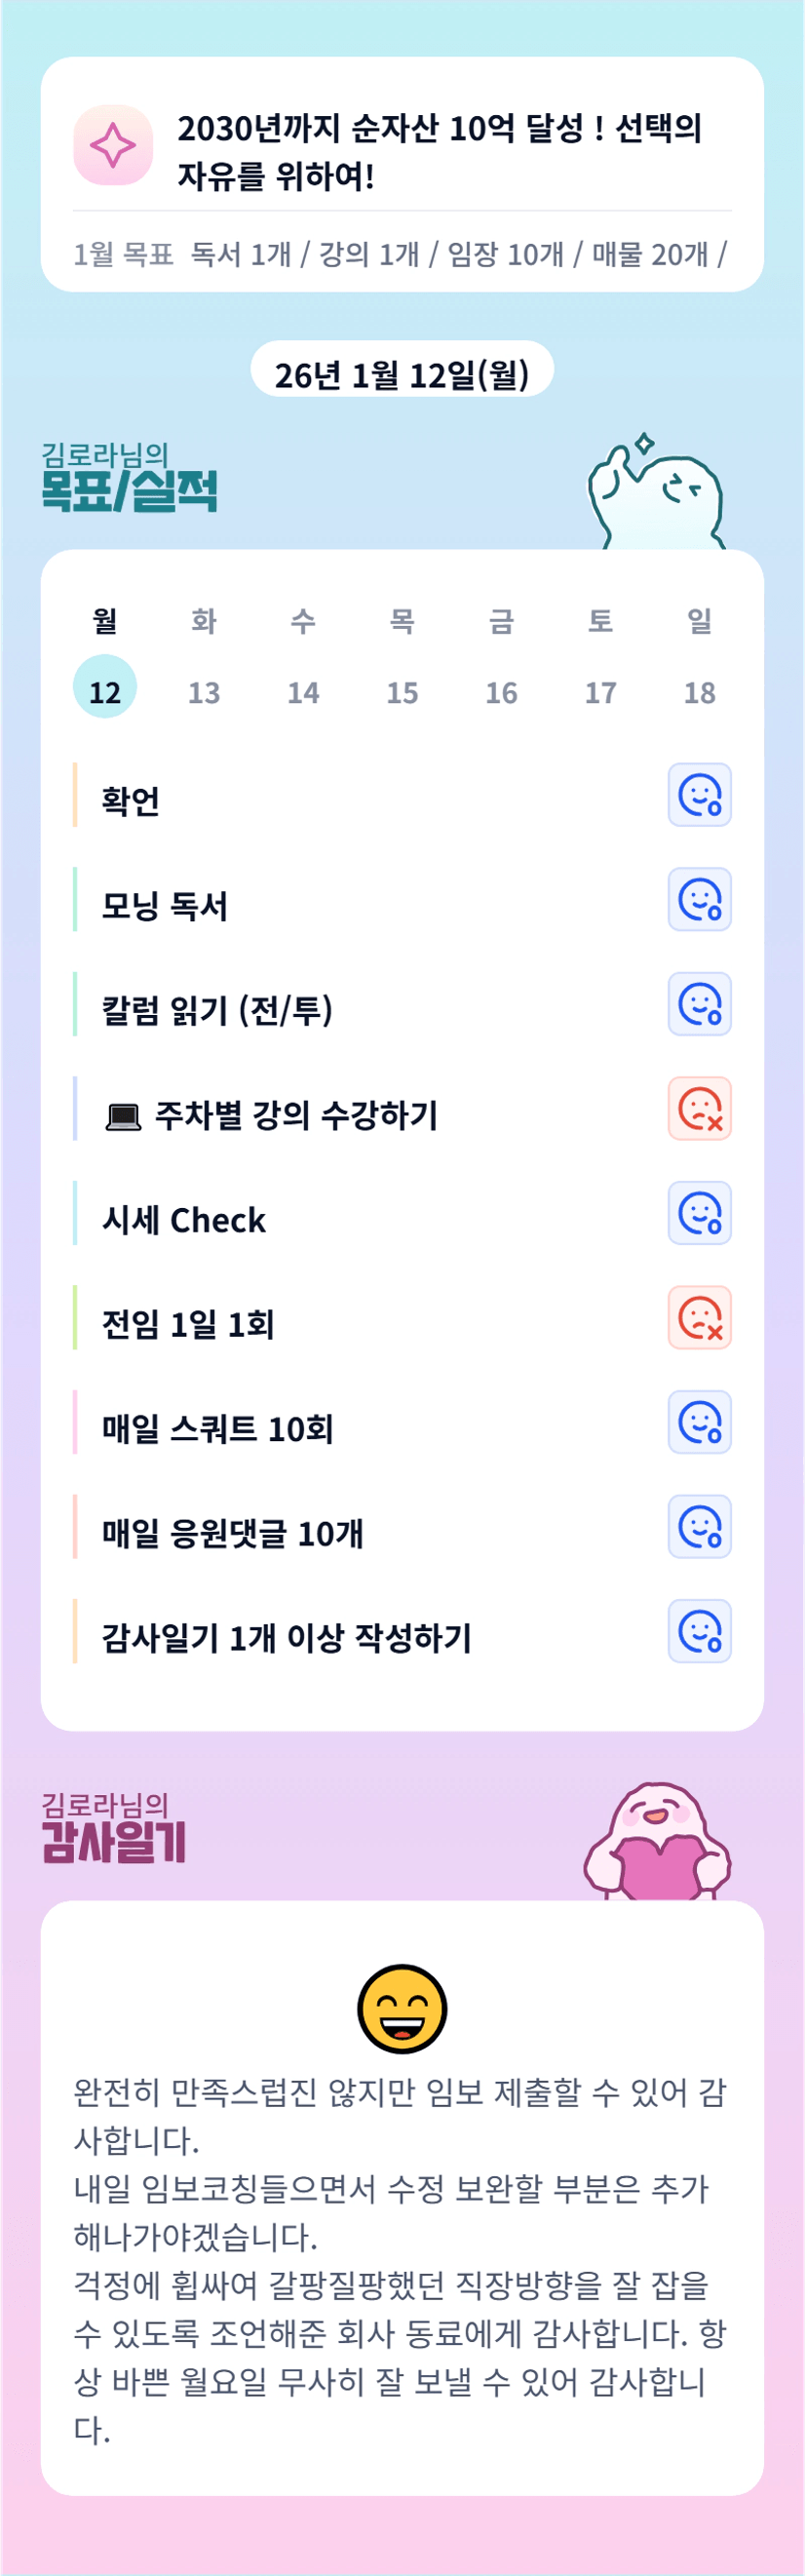Click the 시세 Check smiley icon

pos(699,1213)
